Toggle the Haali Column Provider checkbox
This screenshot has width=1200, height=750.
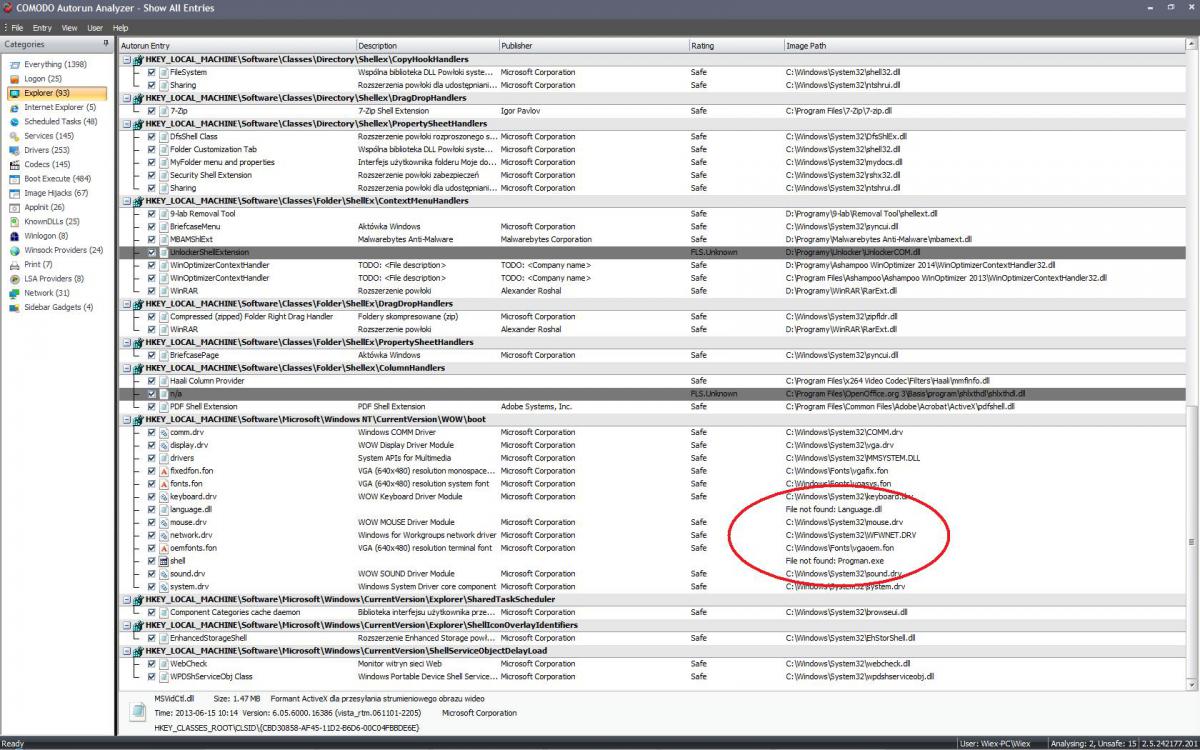[152, 381]
